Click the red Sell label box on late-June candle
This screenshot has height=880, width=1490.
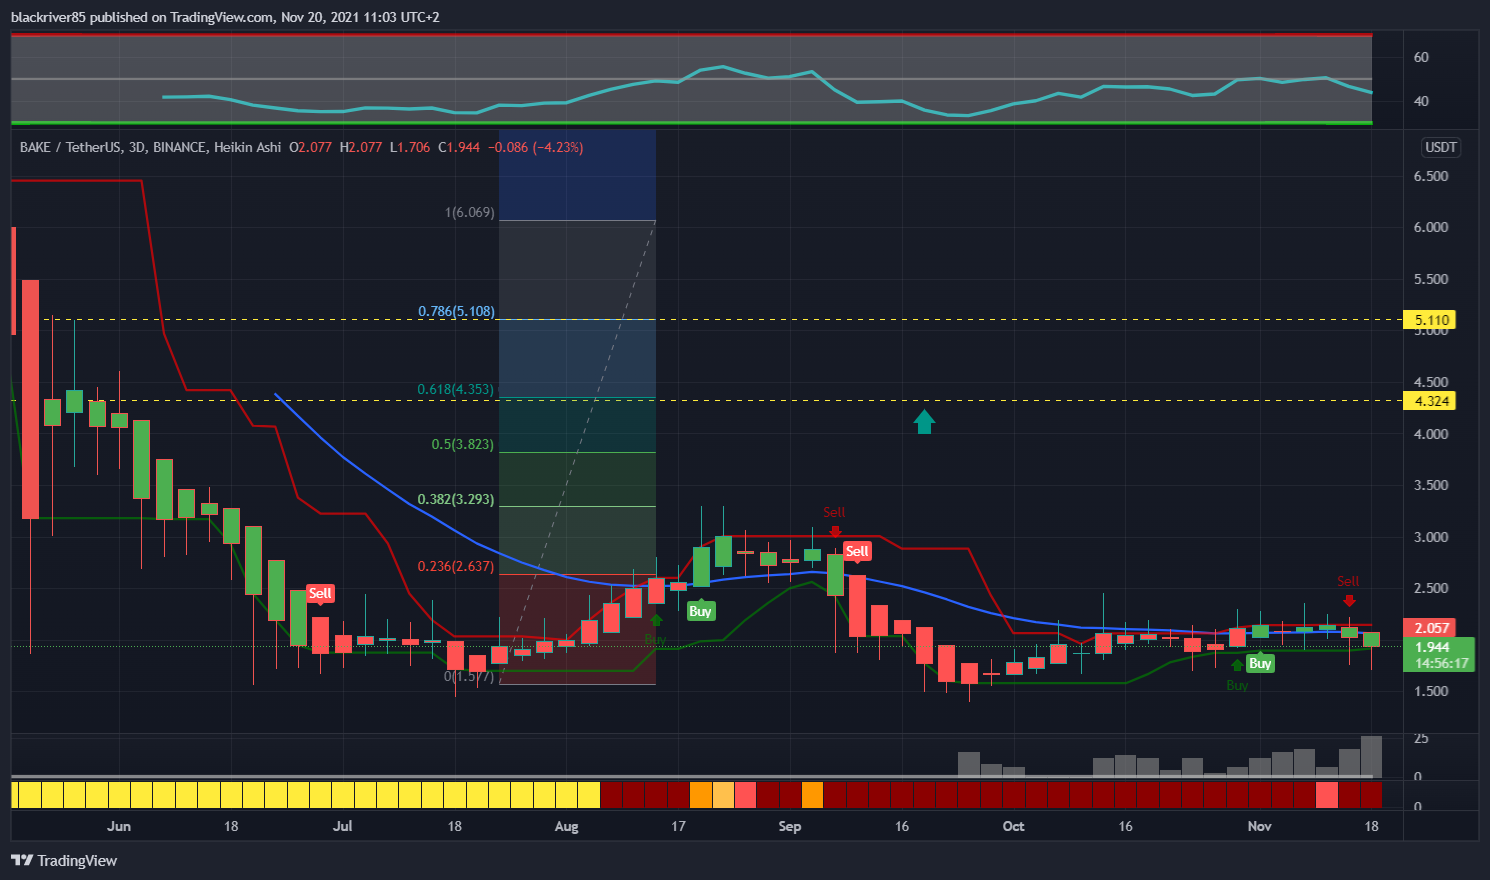[x=320, y=593]
